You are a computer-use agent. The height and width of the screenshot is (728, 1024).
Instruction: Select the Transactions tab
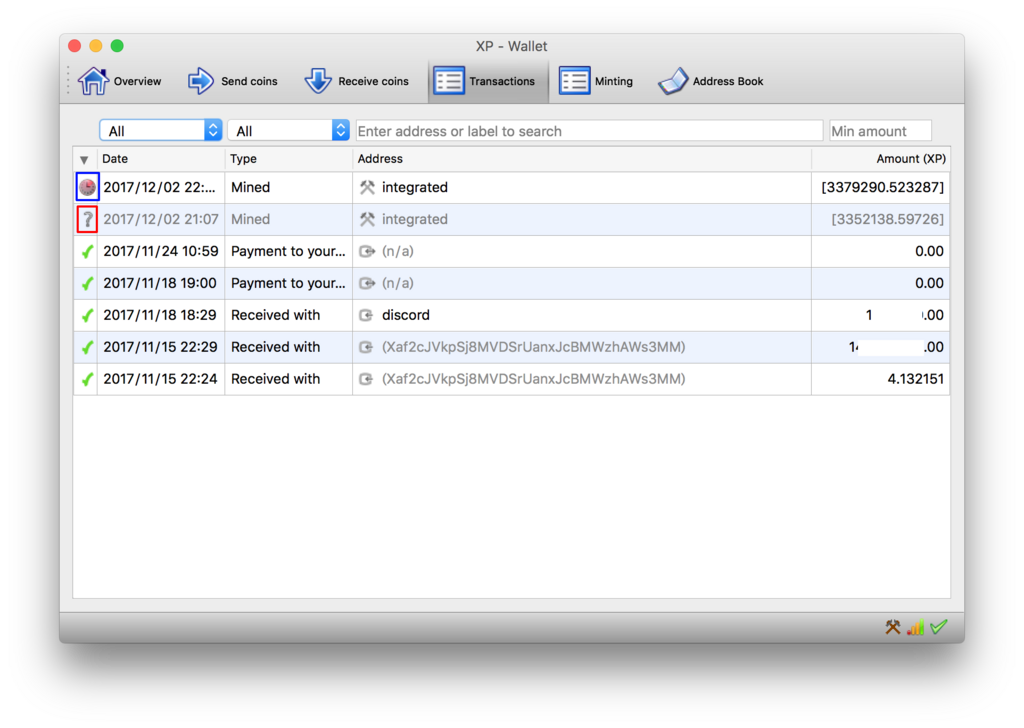(488, 81)
